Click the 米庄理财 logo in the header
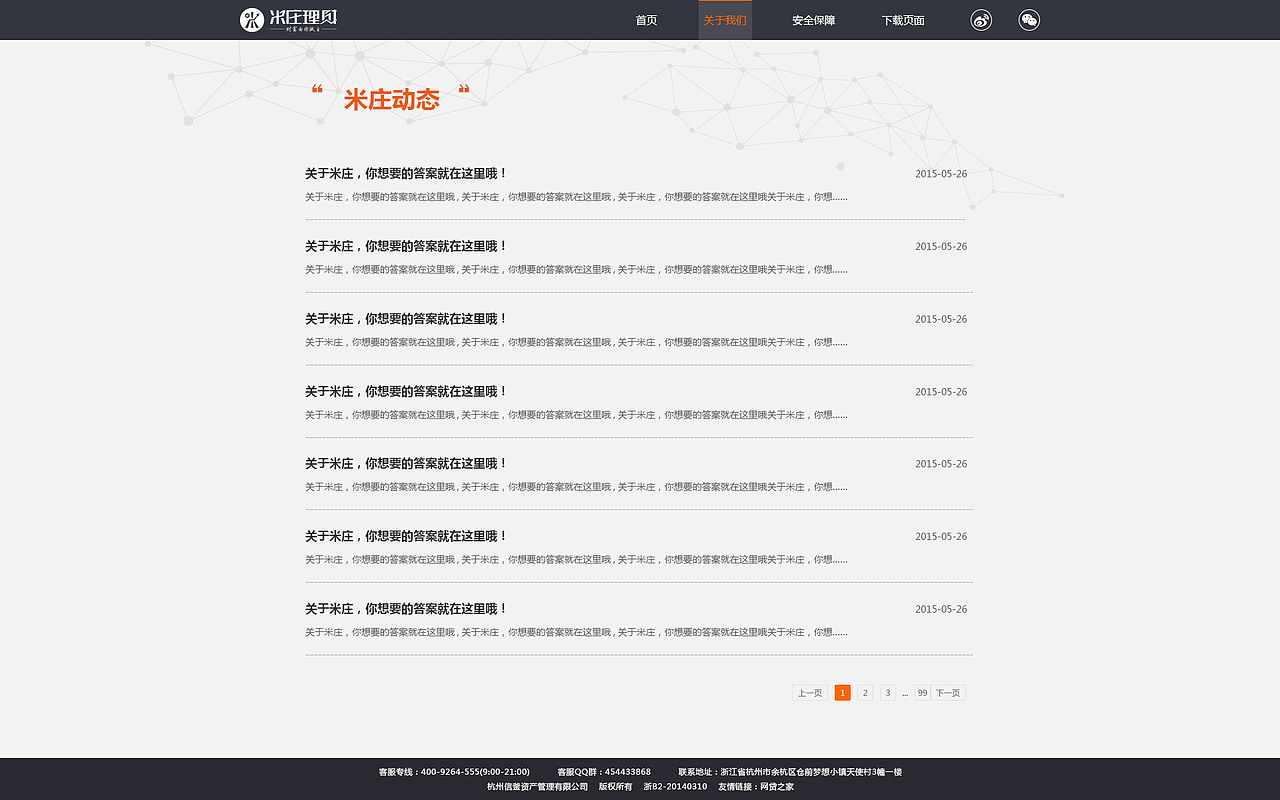 point(288,20)
